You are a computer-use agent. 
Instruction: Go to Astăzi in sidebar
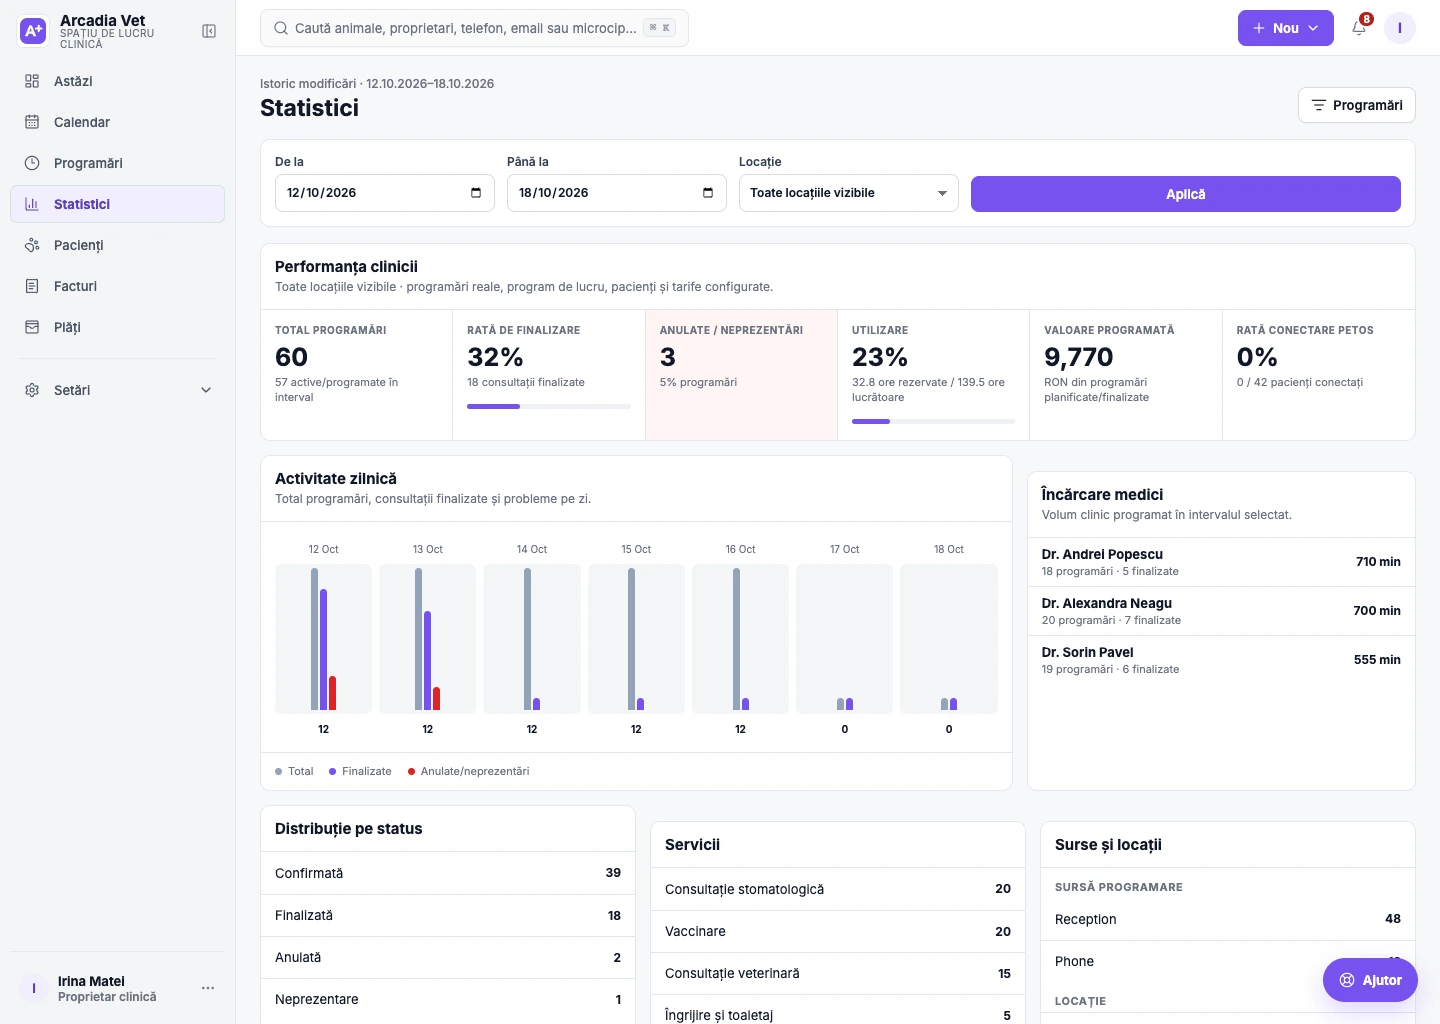pos(118,81)
